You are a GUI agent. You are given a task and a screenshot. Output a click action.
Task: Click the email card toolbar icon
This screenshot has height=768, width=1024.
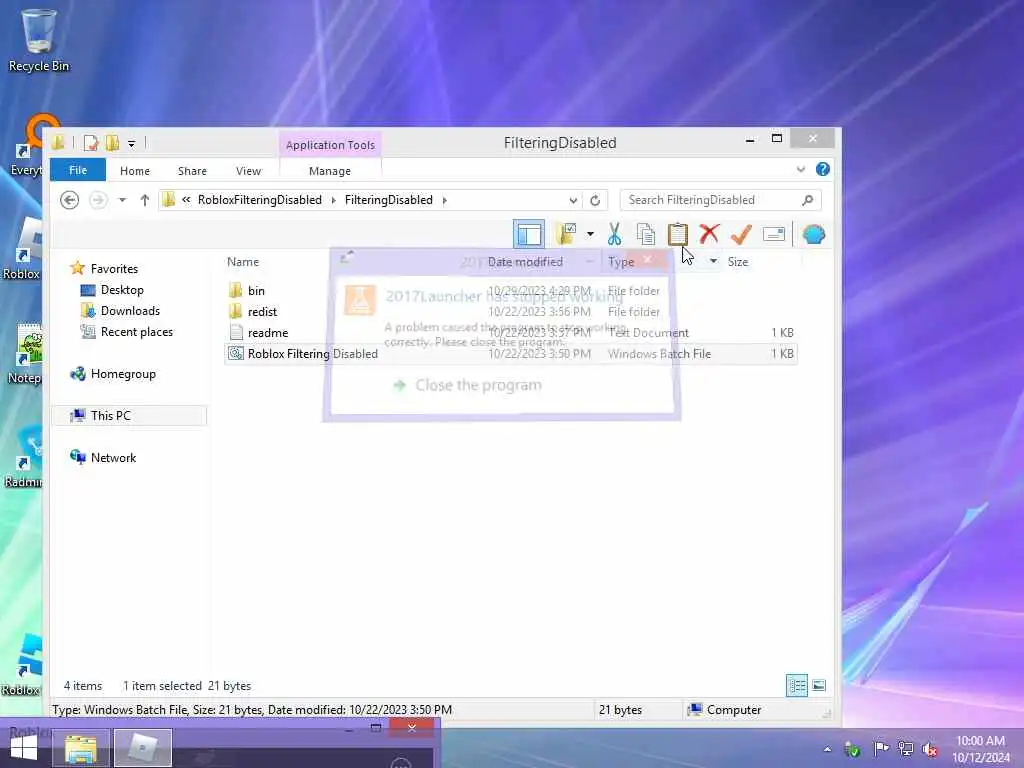coord(774,234)
